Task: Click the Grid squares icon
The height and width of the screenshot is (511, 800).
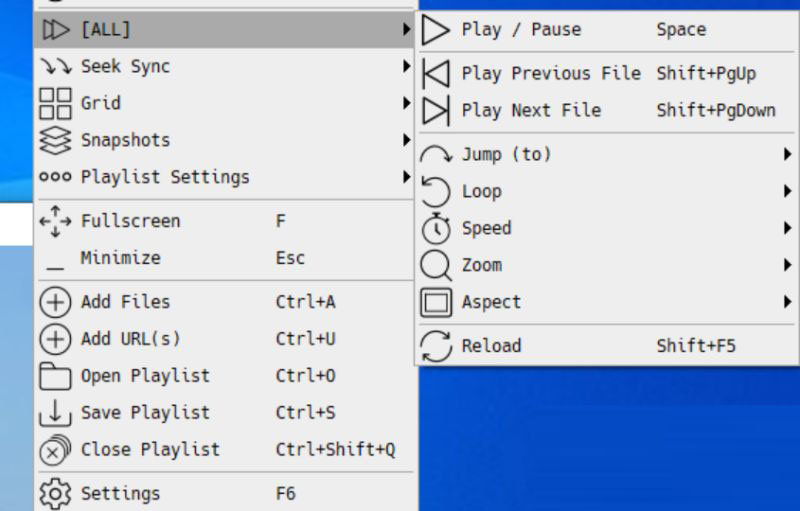Action: pos(55,103)
